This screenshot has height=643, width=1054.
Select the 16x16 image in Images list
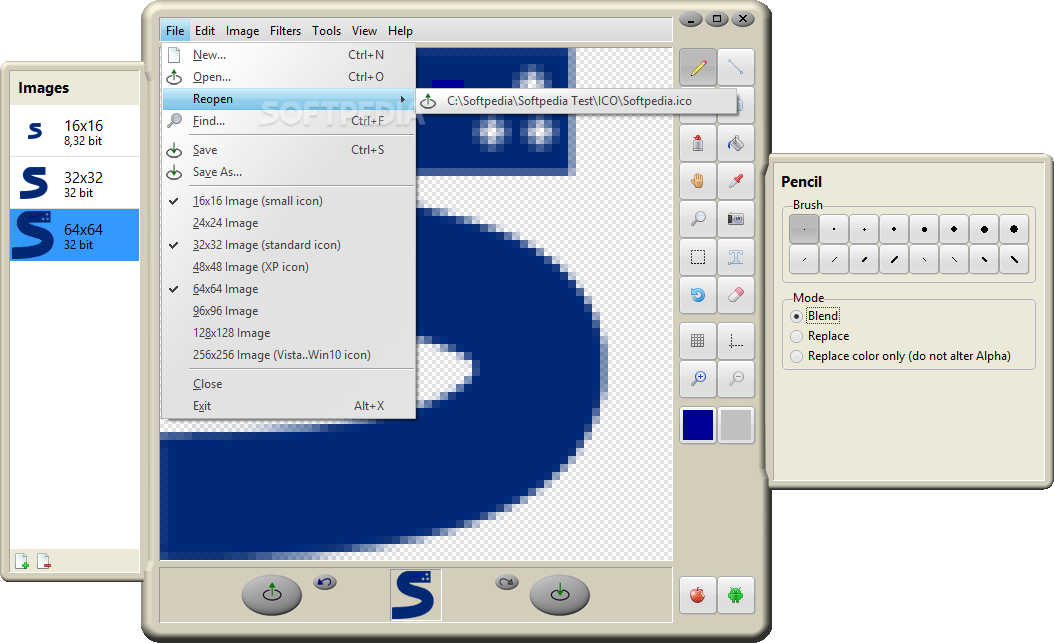tap(75, 131)
